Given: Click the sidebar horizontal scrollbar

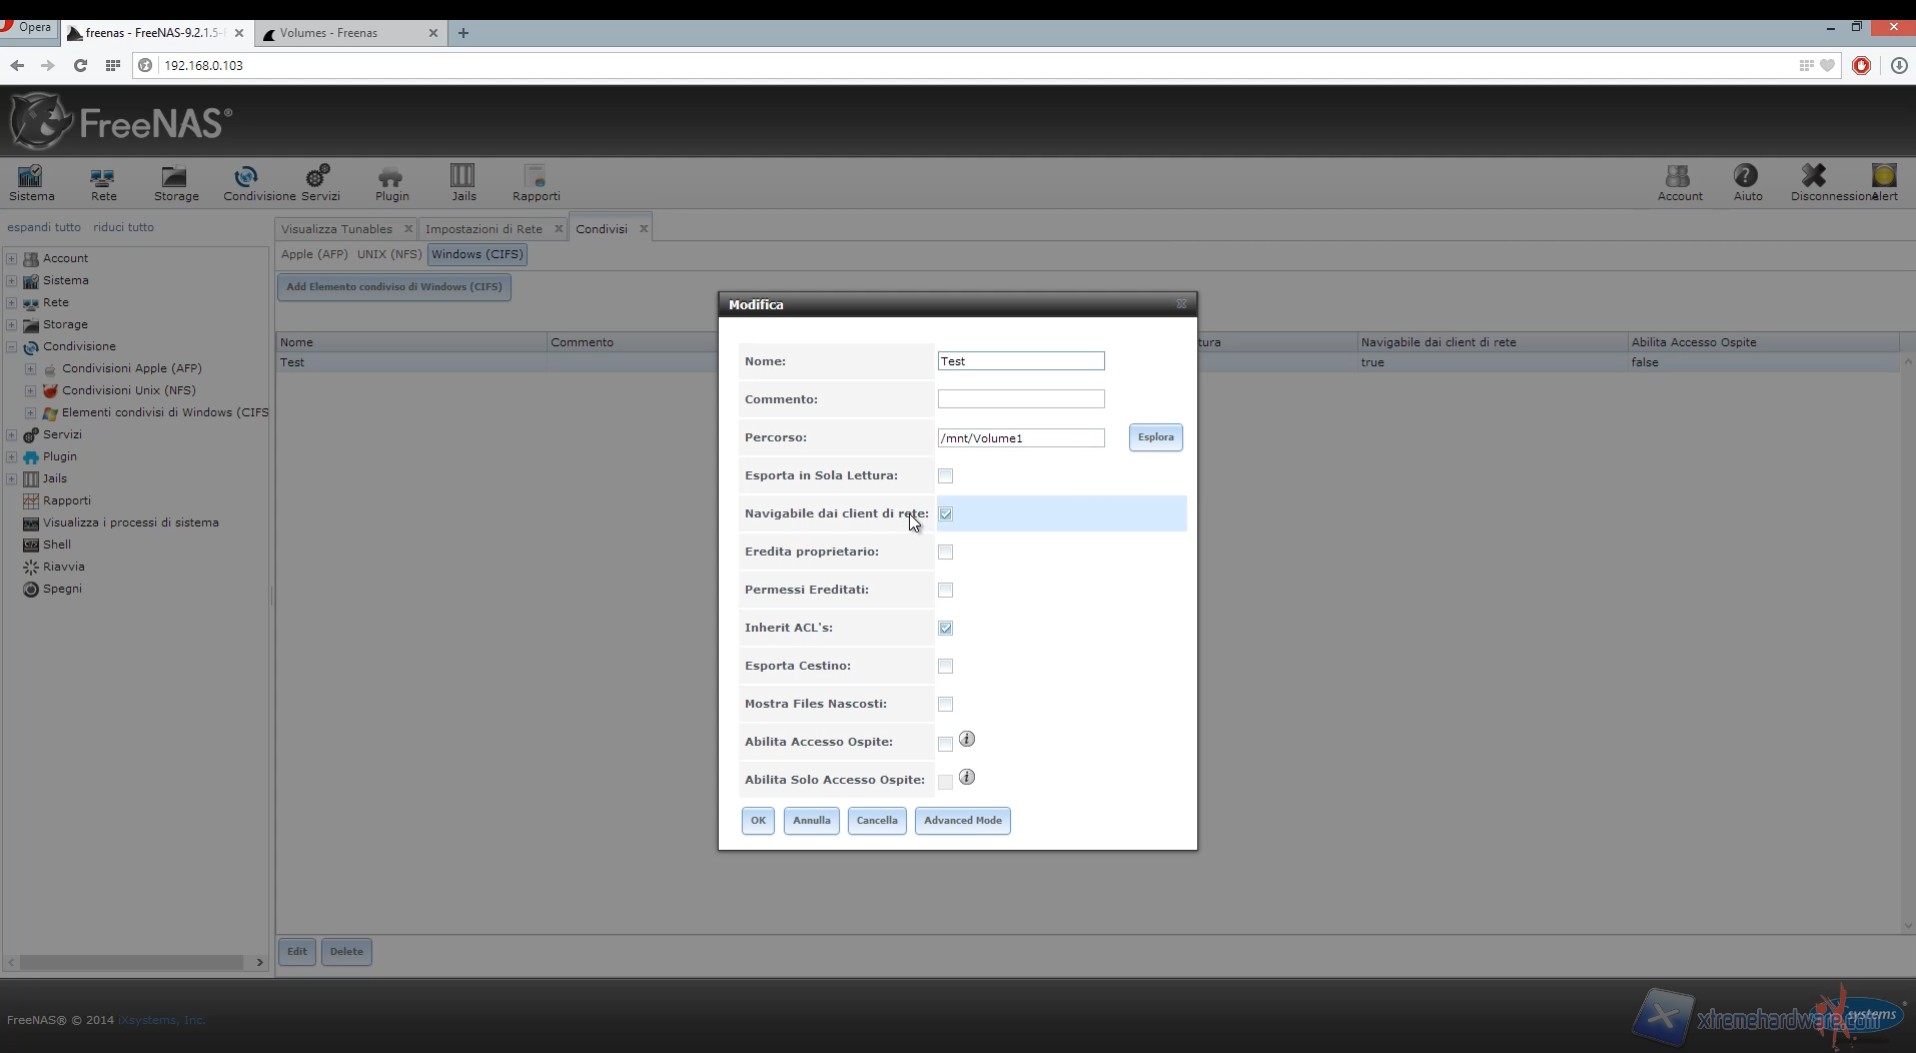Looking at the screenshot, I should pyautogui.click(x=131, y=962).
